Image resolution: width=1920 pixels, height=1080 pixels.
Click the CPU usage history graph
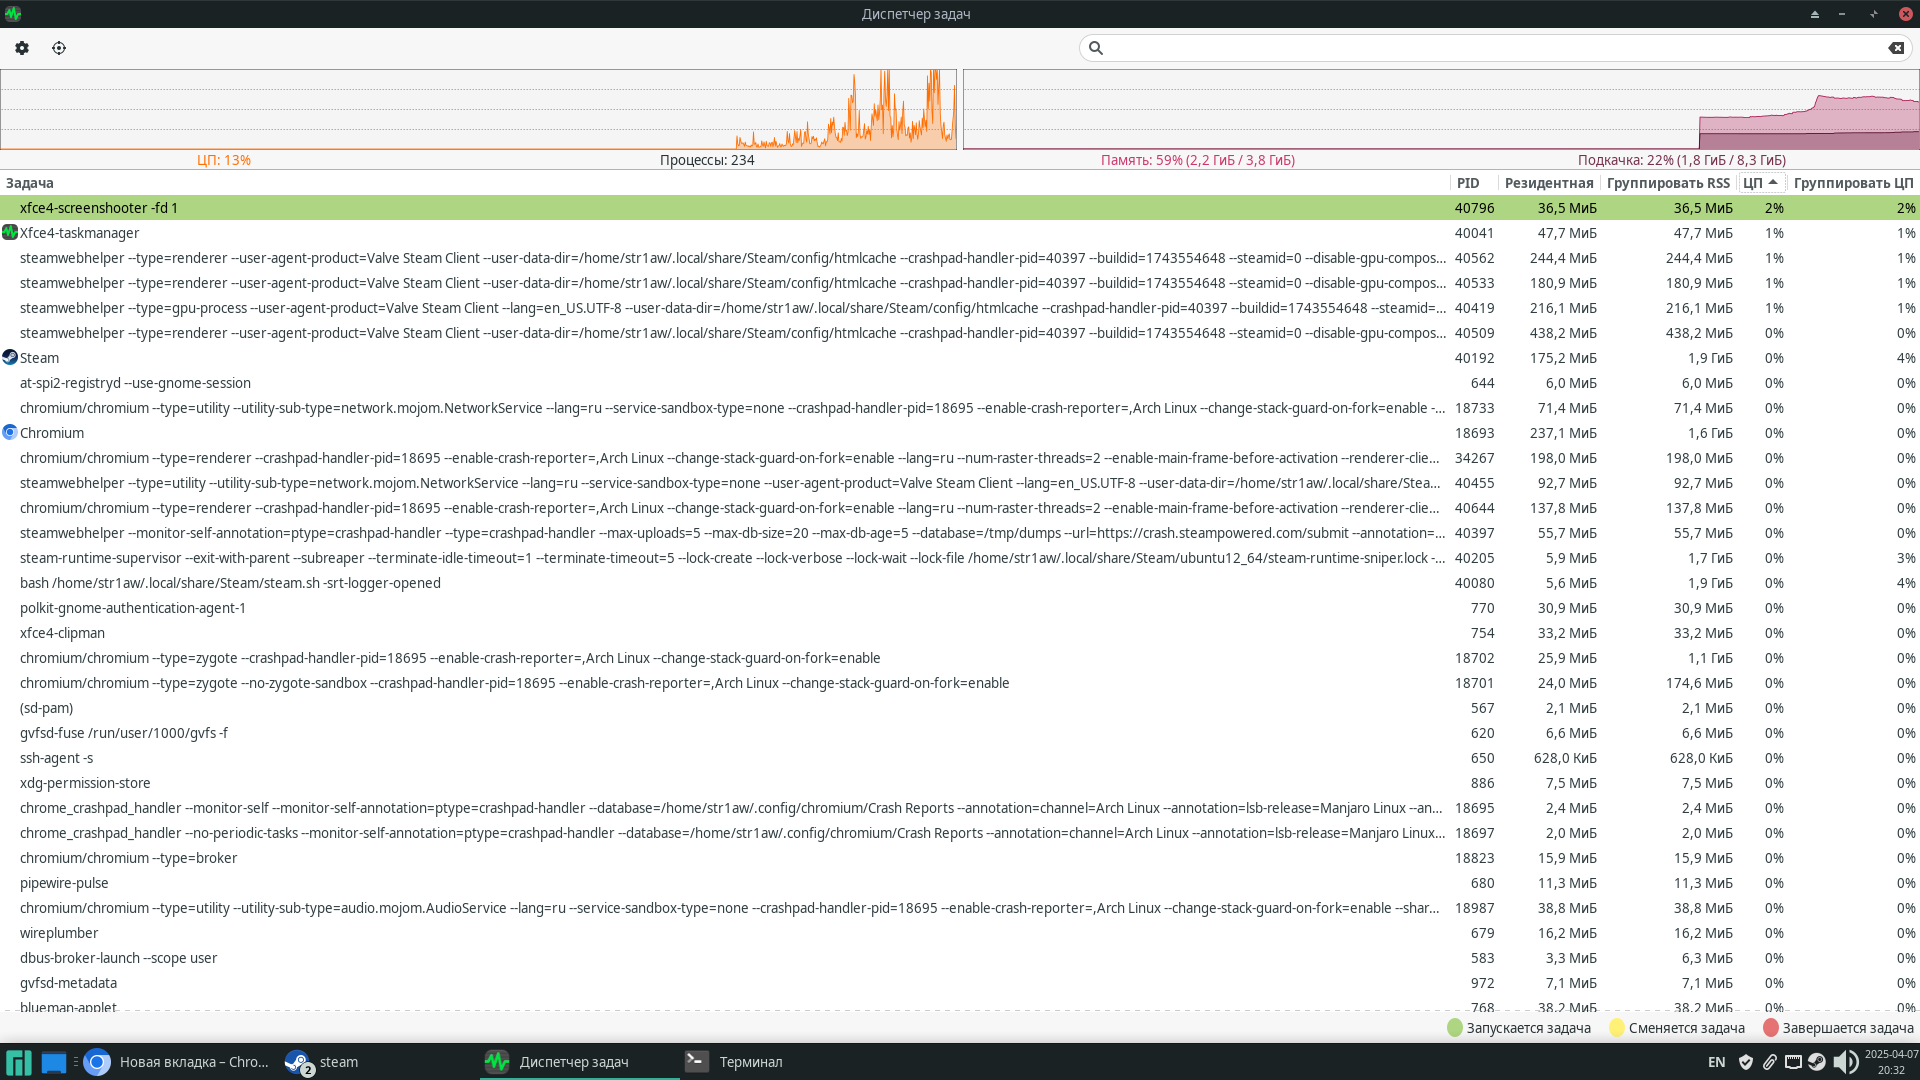[478, 110]
